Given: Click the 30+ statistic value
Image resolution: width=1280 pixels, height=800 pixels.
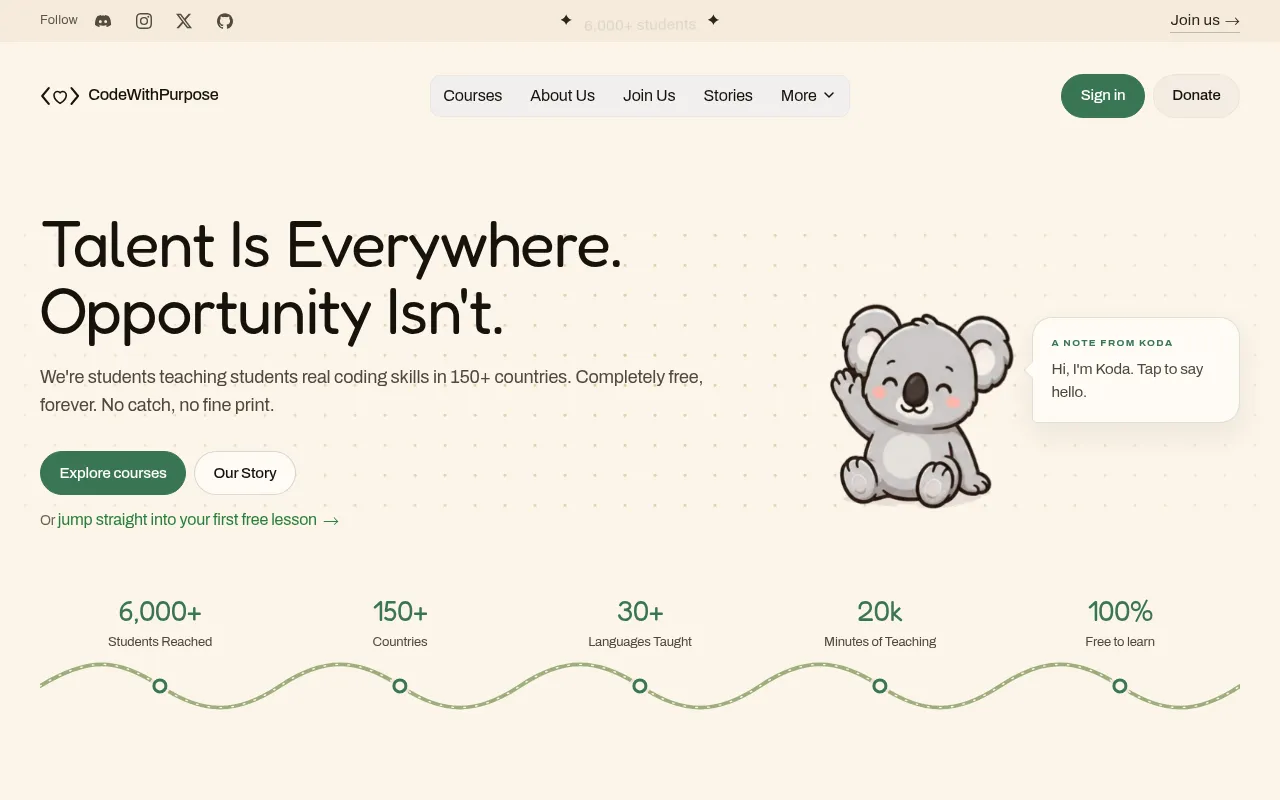Looking at the screenshot, I should [640, 611].
